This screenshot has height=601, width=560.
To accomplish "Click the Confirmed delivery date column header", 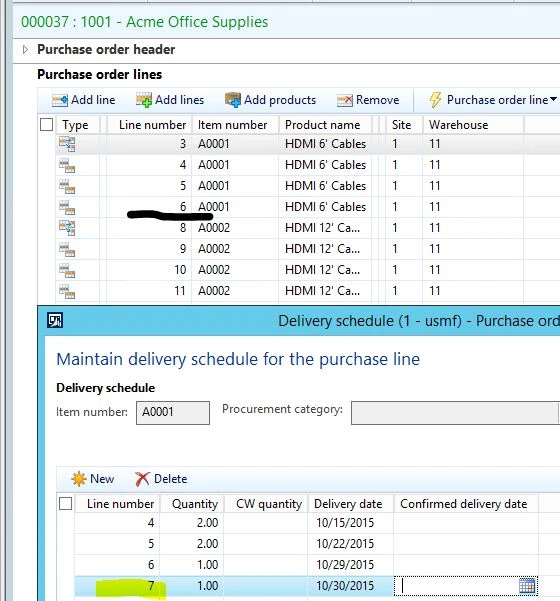I will (466, 504).
